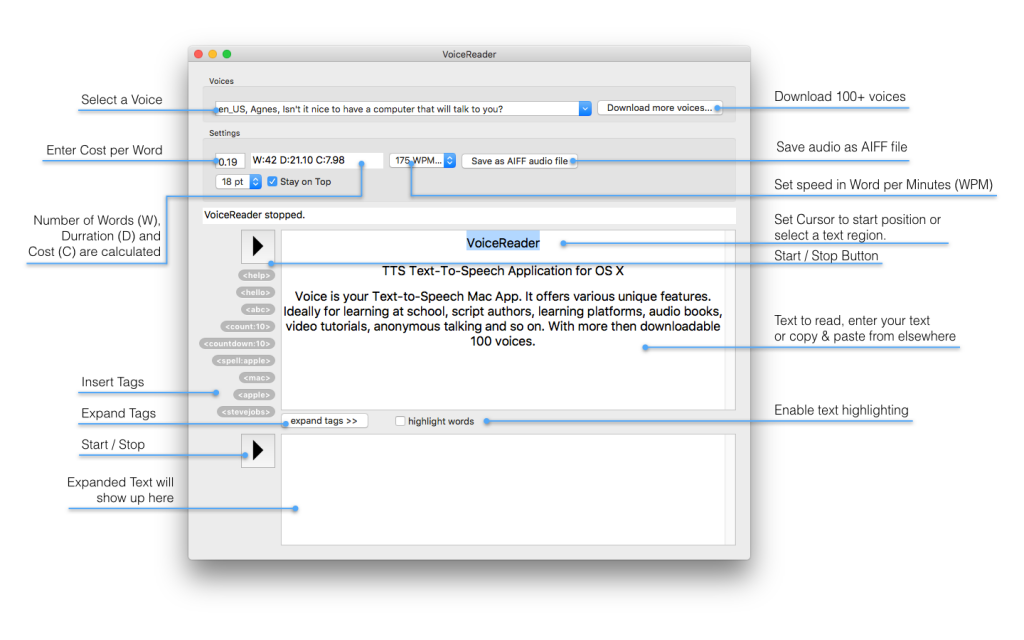The width and height of the screenshot is (1024, 640).
Task: Click the TTS Text-To-Speech Application line
Action: 503,271
